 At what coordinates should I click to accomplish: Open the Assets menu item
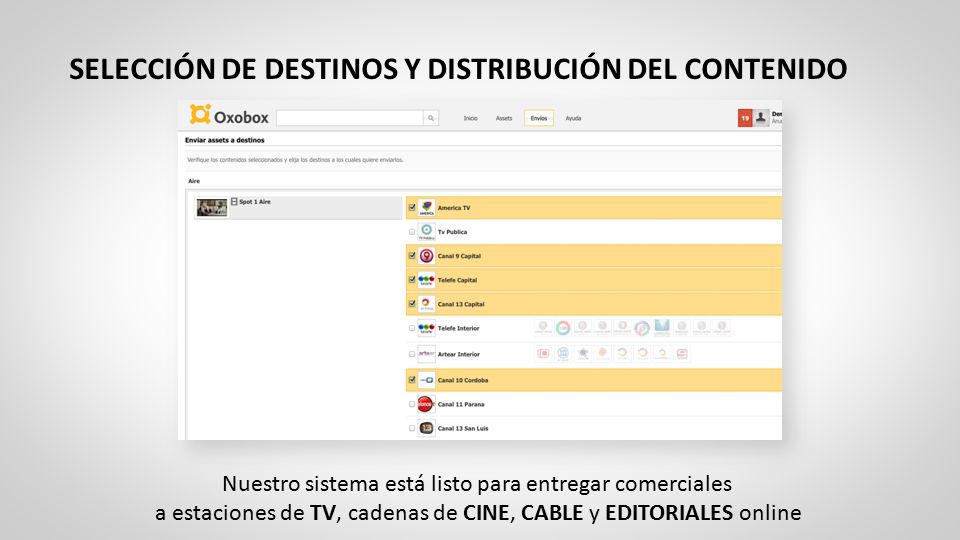504,118
